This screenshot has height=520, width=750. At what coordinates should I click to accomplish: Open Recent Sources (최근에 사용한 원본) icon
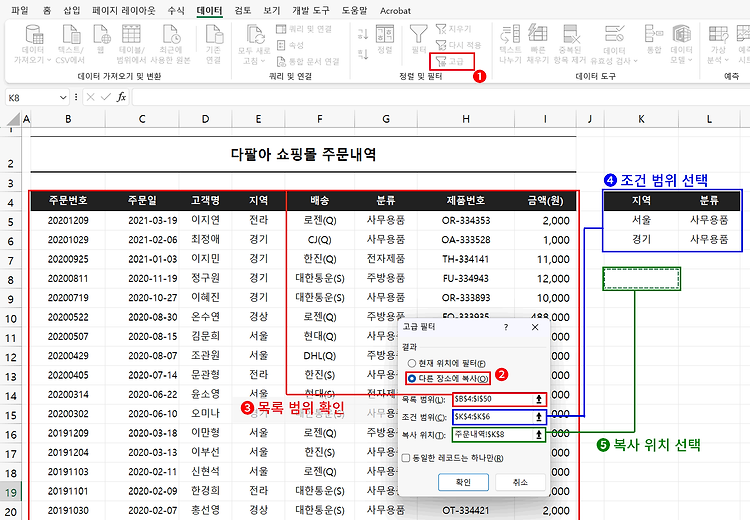point(171,34)
